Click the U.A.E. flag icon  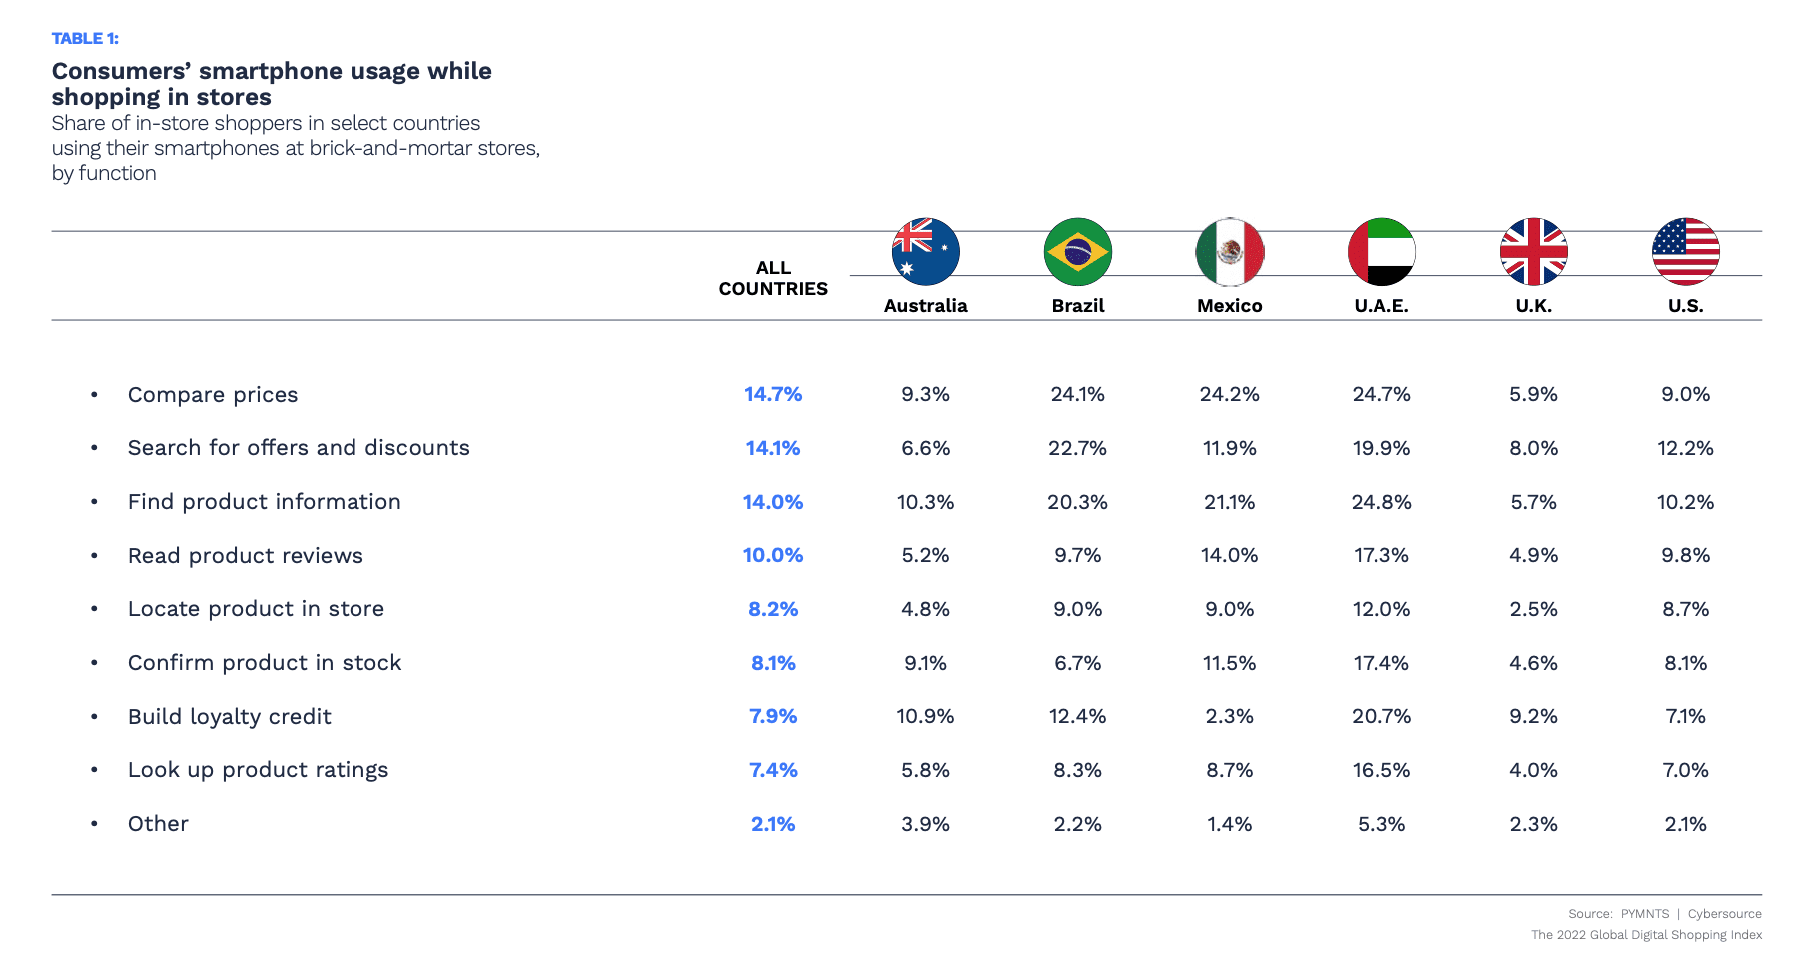[x=1381, y=252]
